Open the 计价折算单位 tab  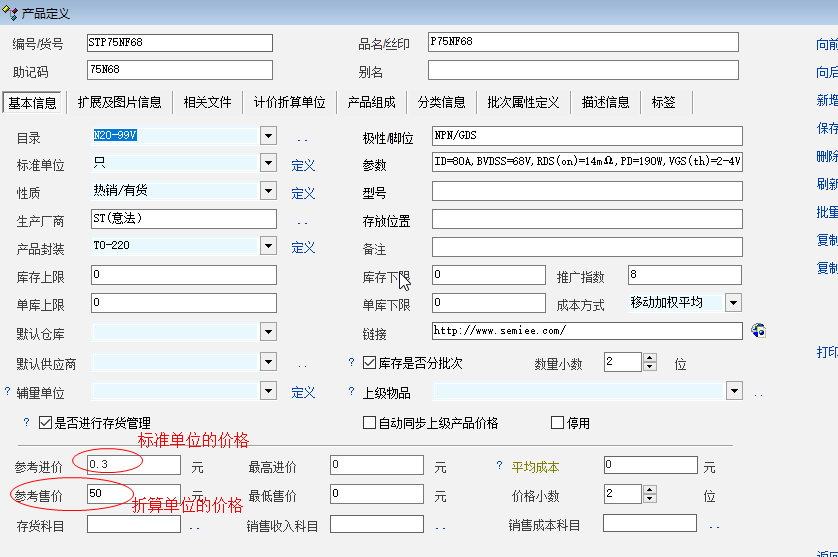coord(289,102)
